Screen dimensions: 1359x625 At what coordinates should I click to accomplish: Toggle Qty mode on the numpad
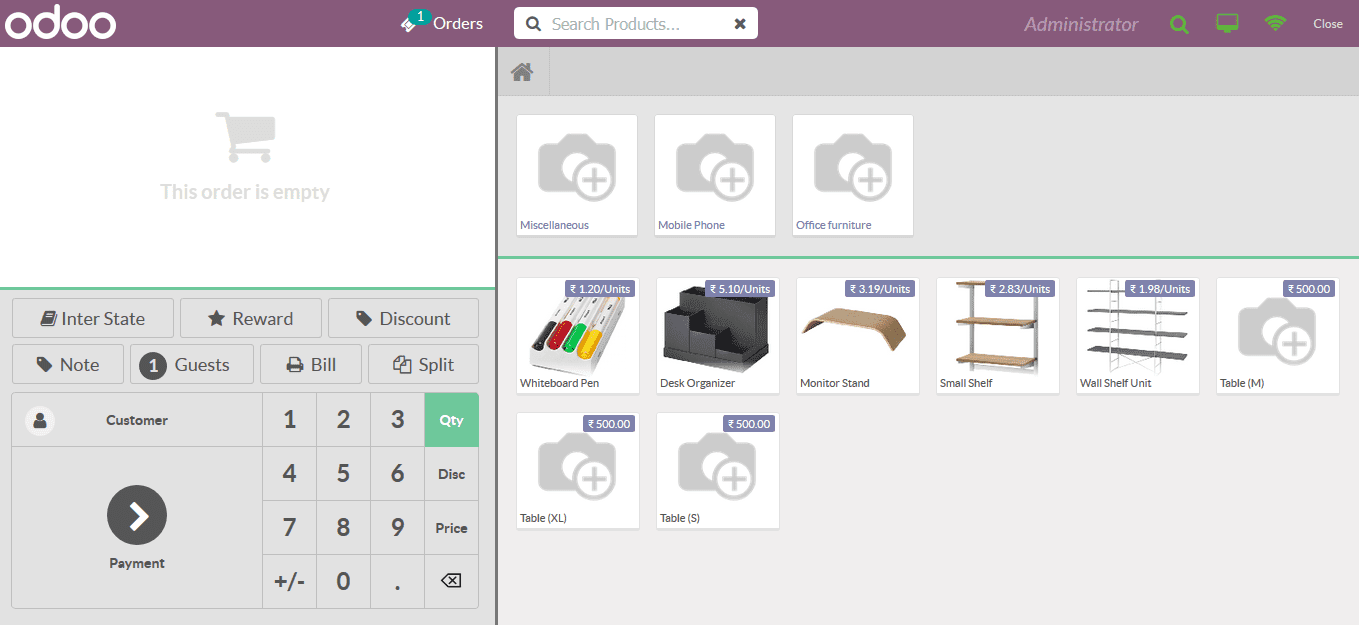click(451, 419)
